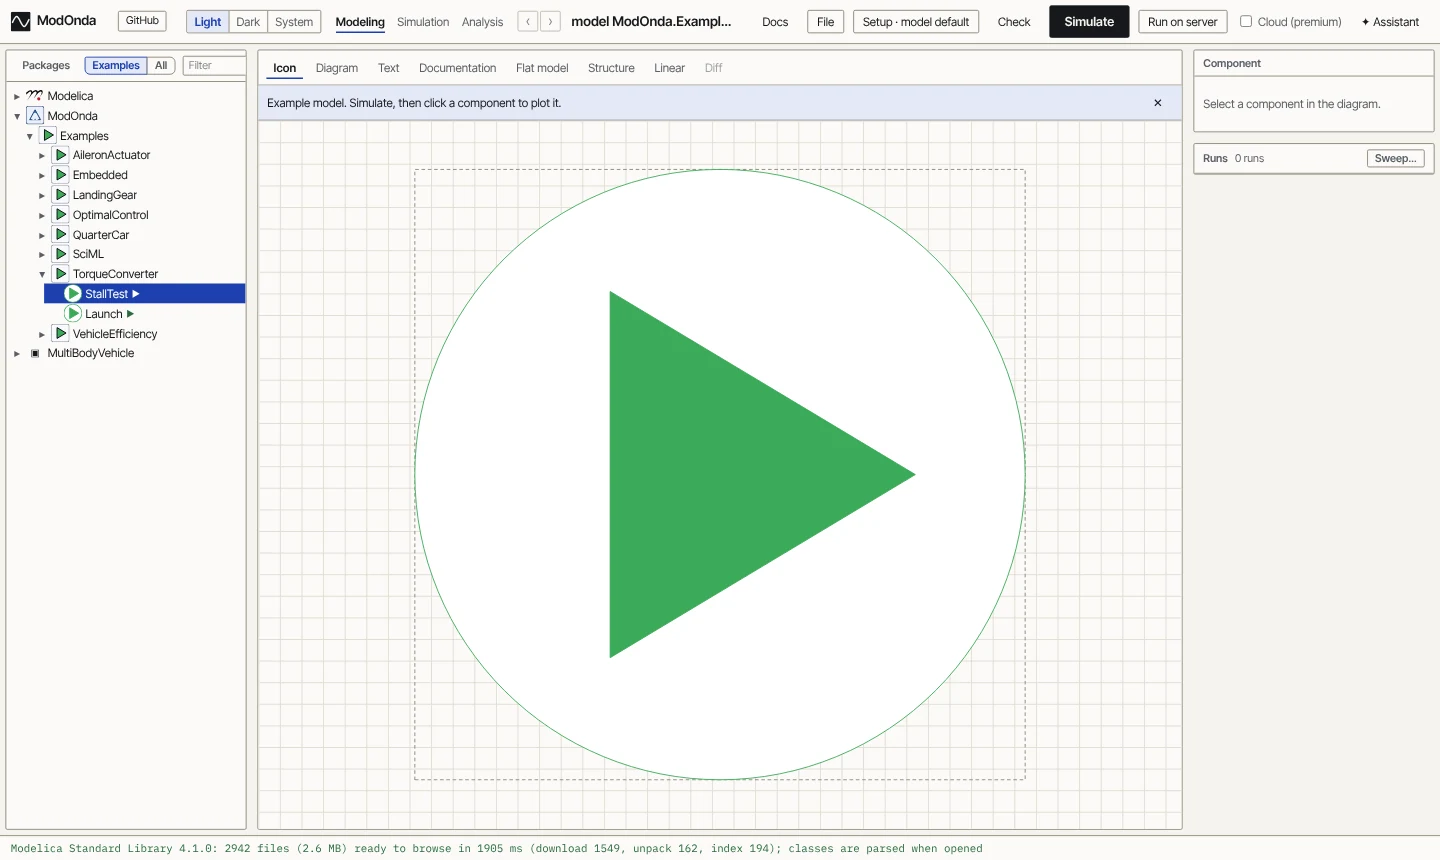Click the Simulate button
1440x860 pixels.
(x=1089, y=22)
